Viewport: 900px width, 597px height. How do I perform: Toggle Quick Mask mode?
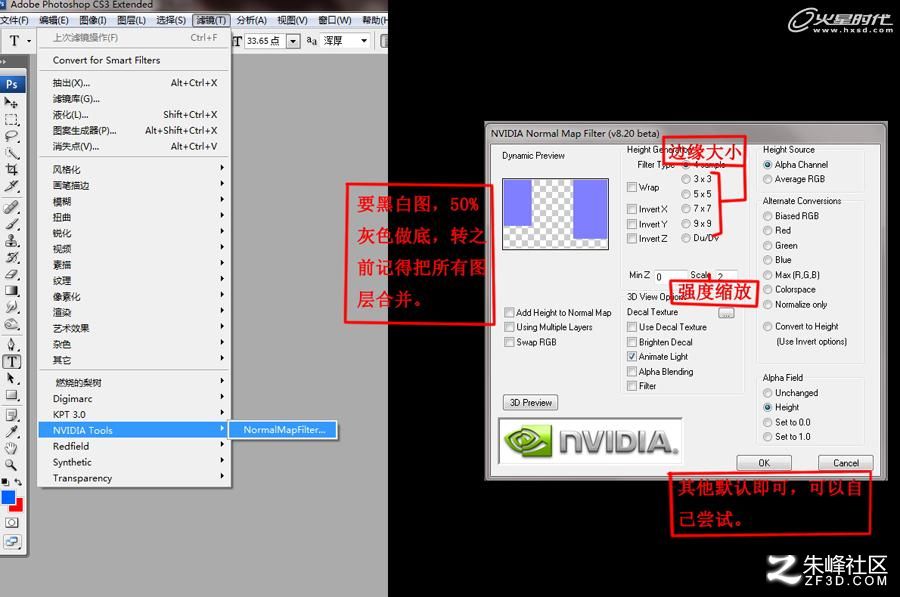(x=11, y=522)
